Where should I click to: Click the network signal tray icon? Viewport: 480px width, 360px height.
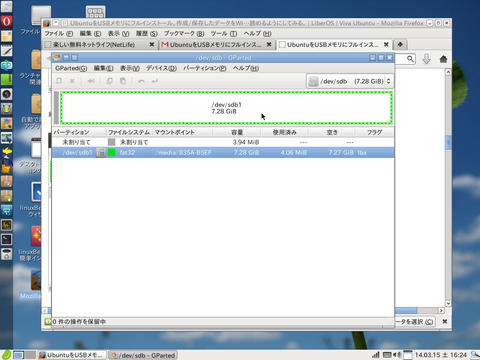(376, 355)
